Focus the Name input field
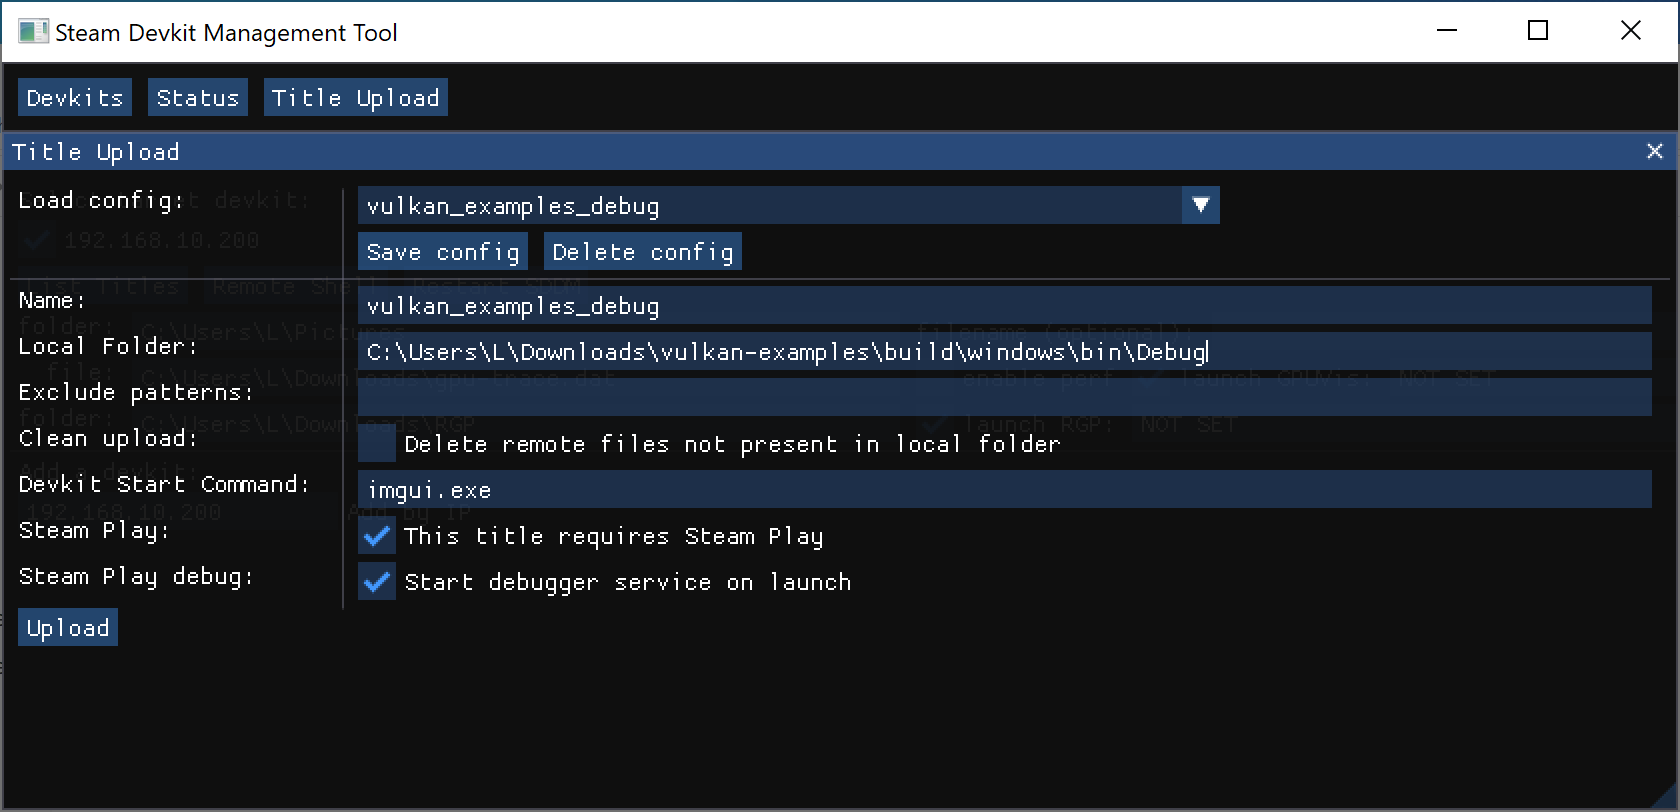 coord(1005,306)
